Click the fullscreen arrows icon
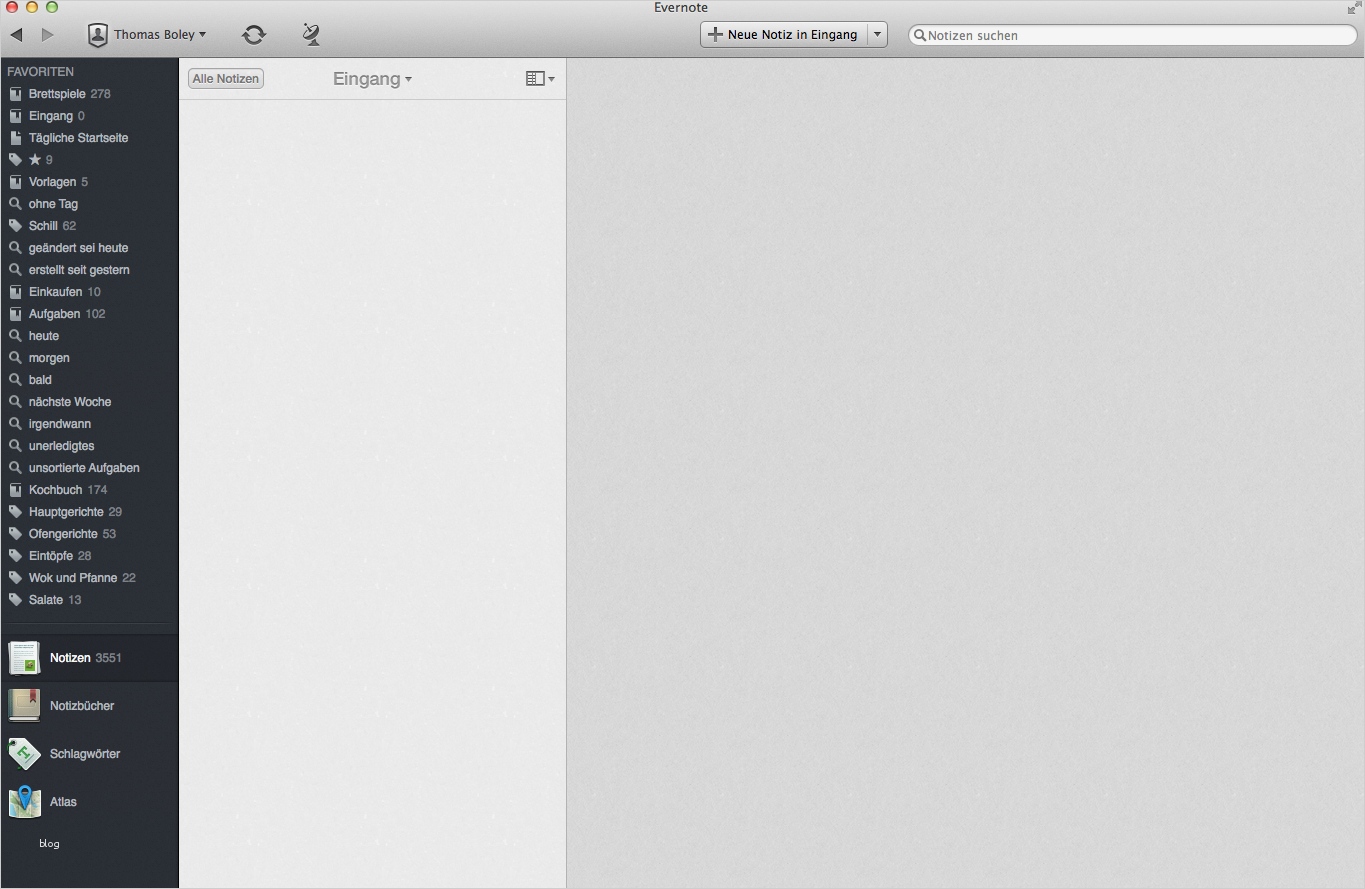Viewport: 1365px width, 889px height. (1354, 7)
